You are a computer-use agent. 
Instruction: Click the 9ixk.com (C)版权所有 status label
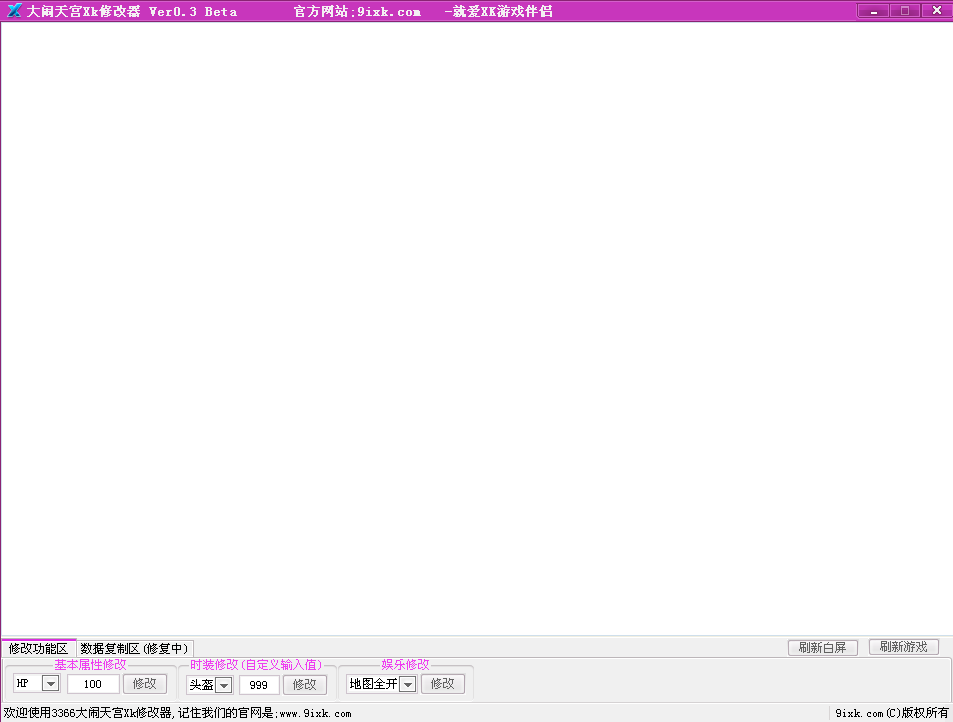(x=891, y=713)
